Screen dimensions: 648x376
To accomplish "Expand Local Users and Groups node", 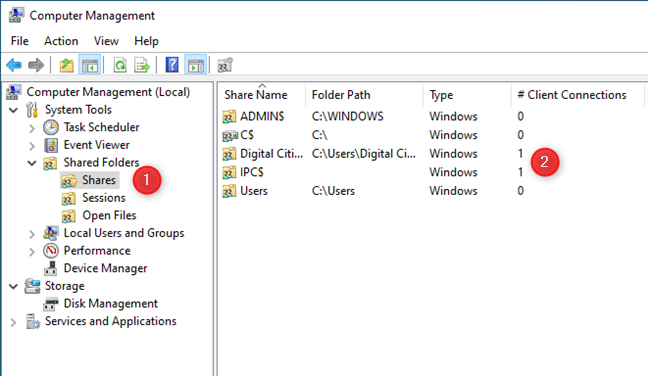I will click(32, 234).
